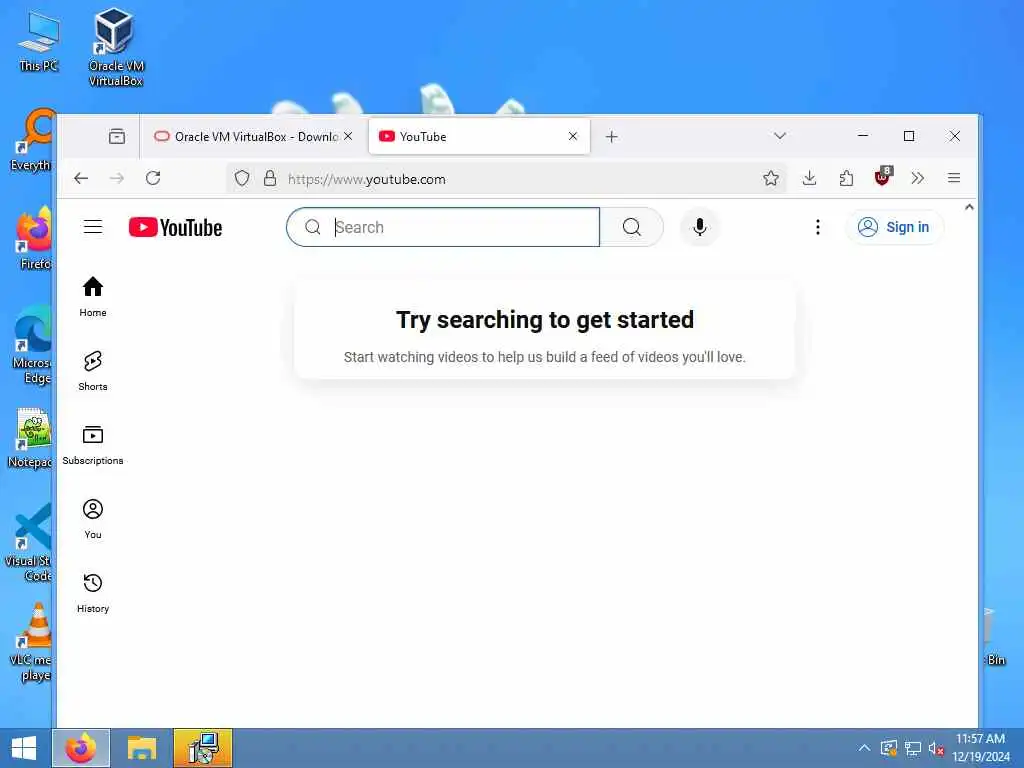Click the network tray icon

[x=912, y=748]
